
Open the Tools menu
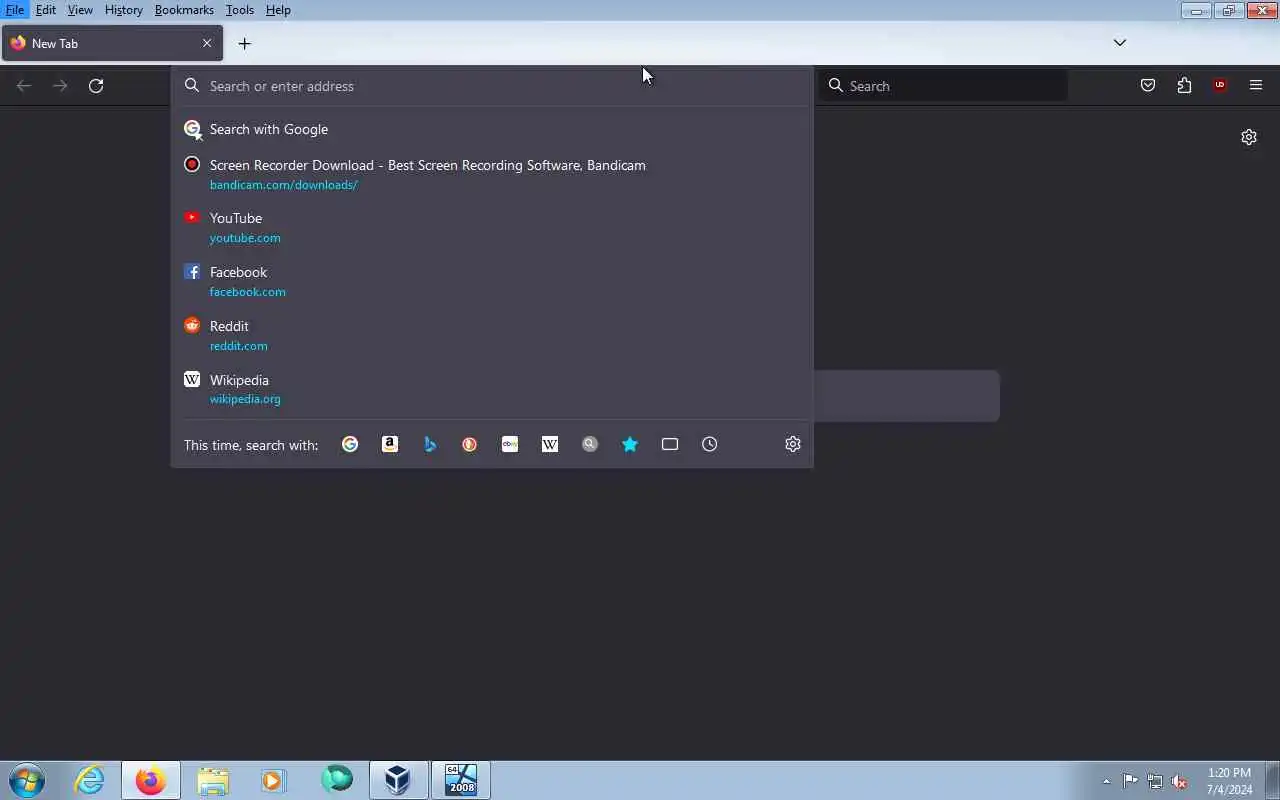(x=240, y=10)
